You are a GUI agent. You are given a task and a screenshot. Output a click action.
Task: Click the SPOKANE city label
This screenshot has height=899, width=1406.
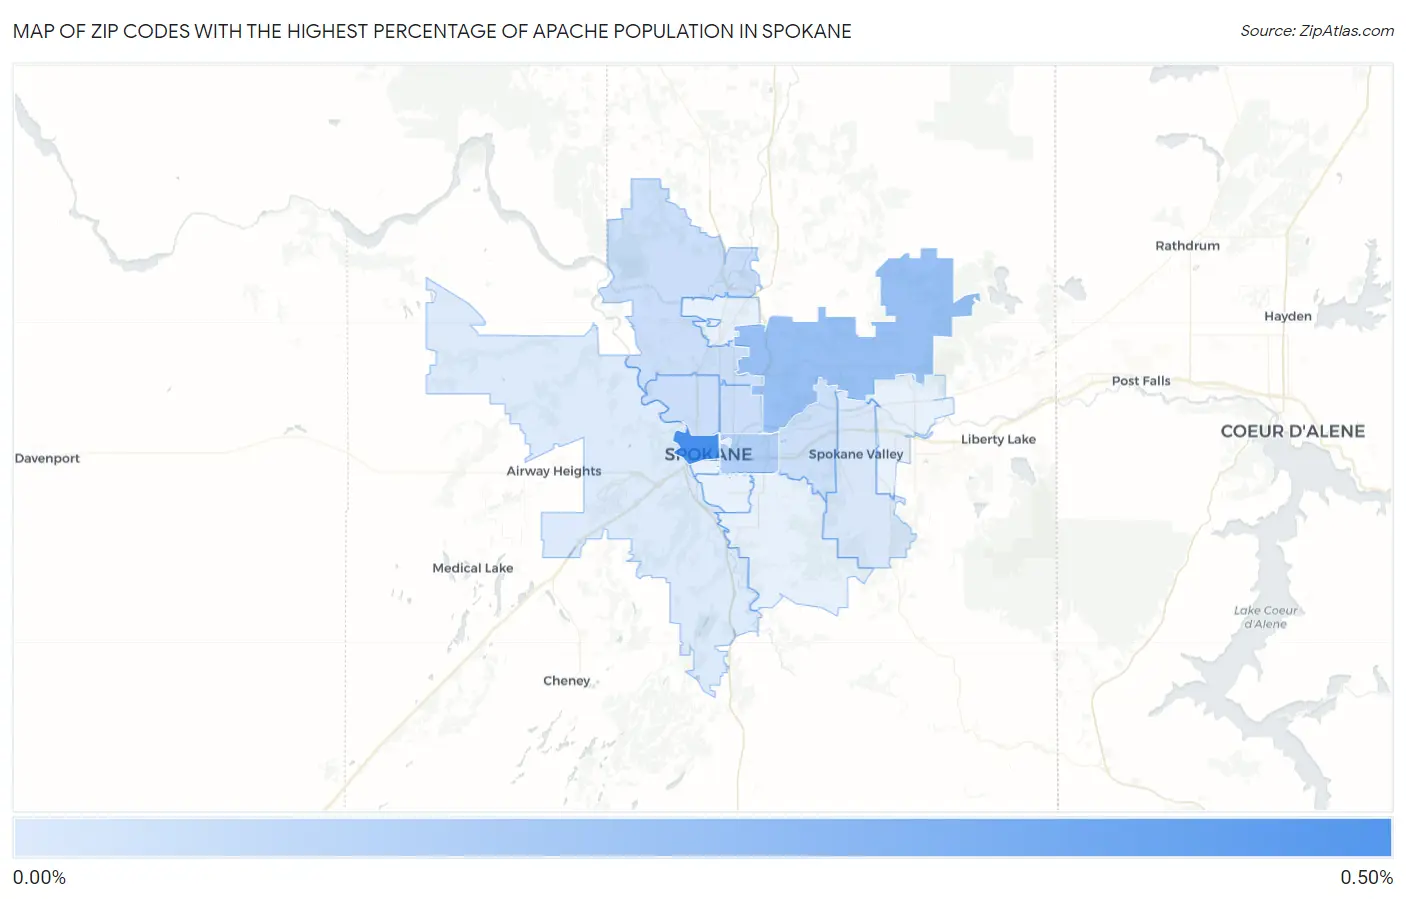[708, 455]
